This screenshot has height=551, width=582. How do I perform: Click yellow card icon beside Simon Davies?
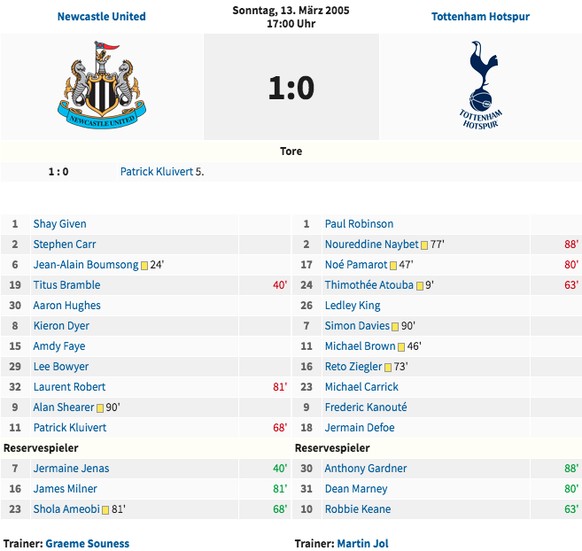[x=395, y=326]
